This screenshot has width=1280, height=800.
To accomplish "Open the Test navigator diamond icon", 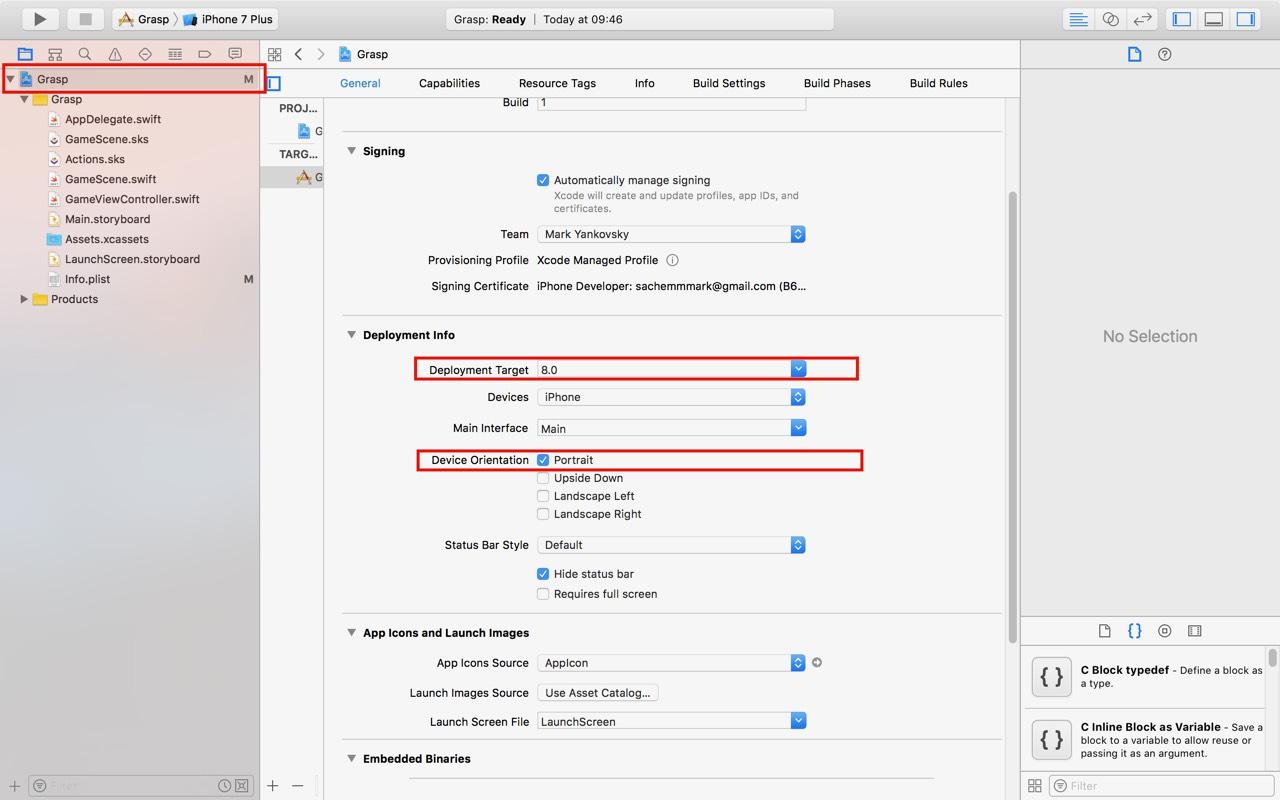I will 145,54.
